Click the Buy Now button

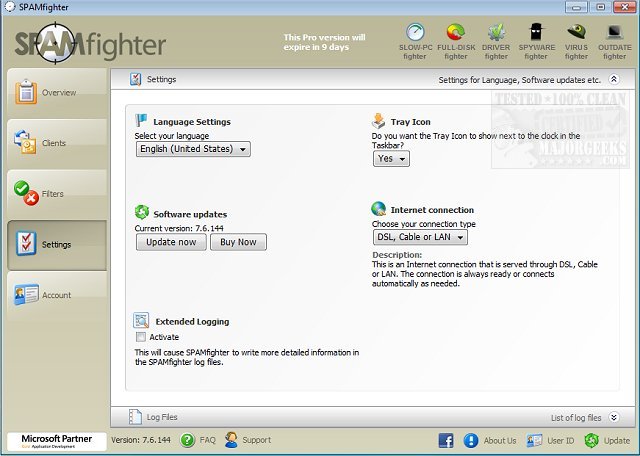[238, 242]
